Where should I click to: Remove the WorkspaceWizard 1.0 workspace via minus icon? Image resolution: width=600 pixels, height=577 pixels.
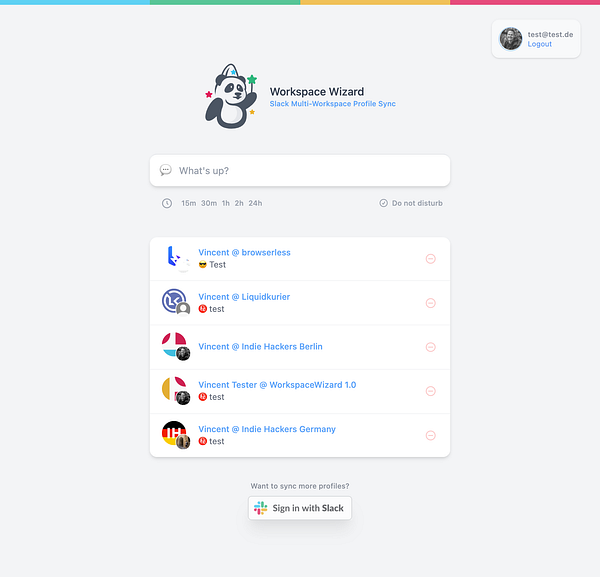[x=430, y=391]
